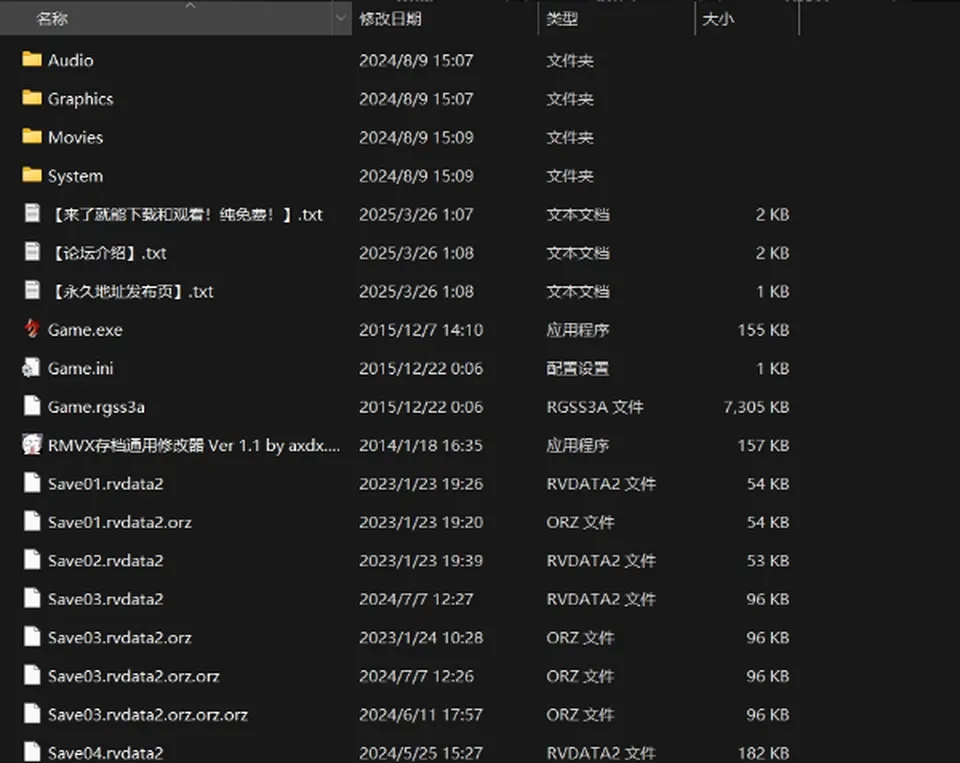Select the System folder icon
The height and width of the screenshot is (763, 960).
32,175
